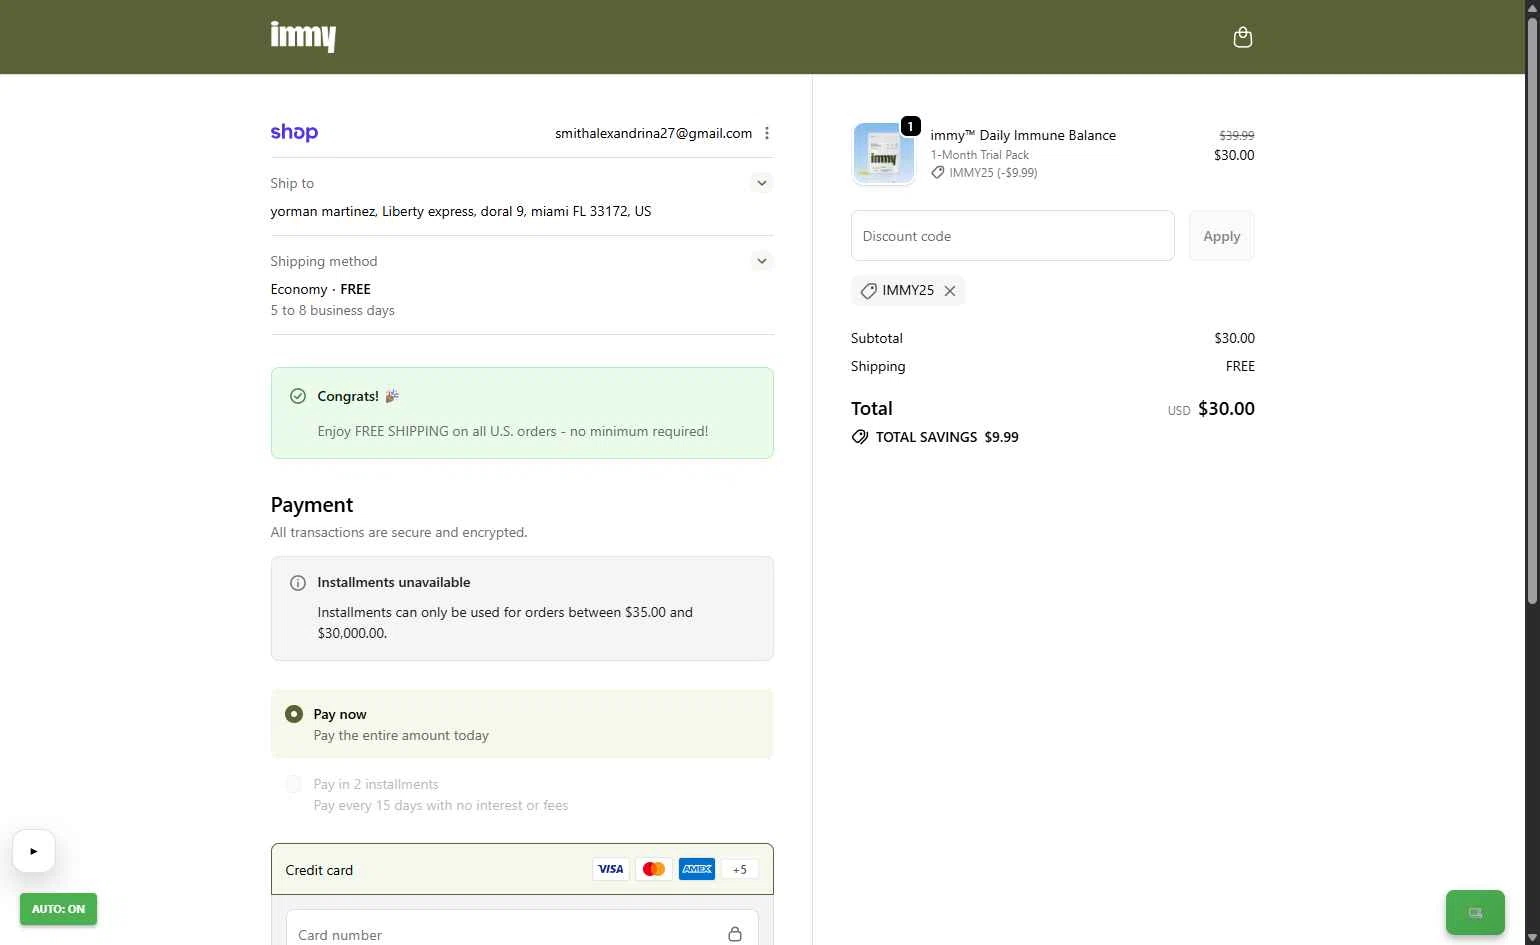Click the shipping address text line
The image size is (1540, 945).
tap(461, 211)
